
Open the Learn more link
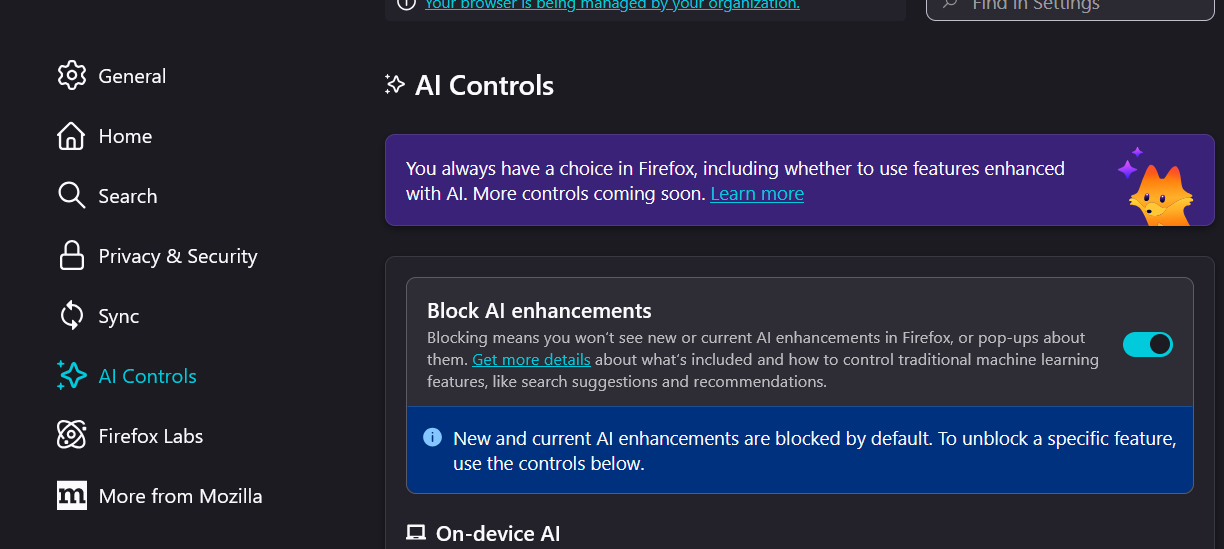tap(757, 194)
